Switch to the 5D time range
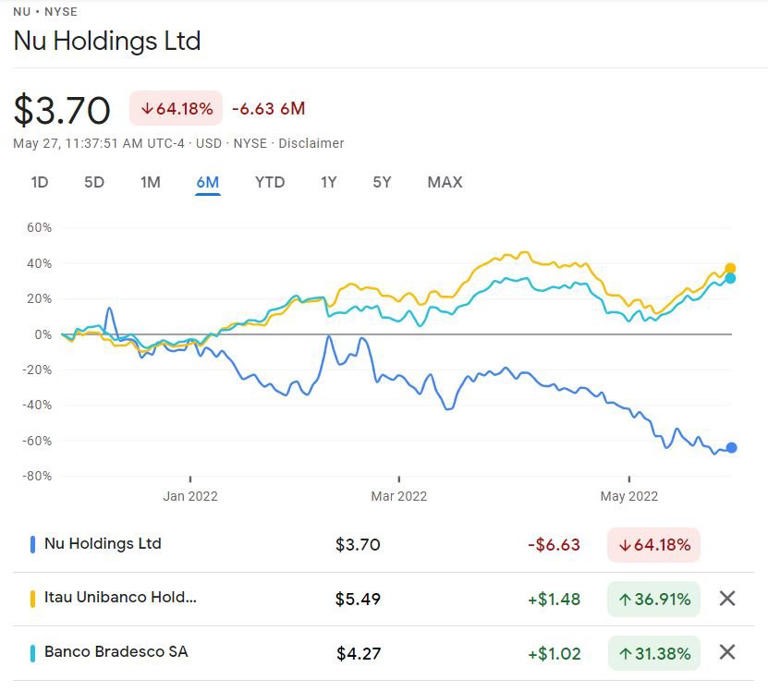This screenshot has width=768, height=691. pyautogui.click(x=94, y=182)
